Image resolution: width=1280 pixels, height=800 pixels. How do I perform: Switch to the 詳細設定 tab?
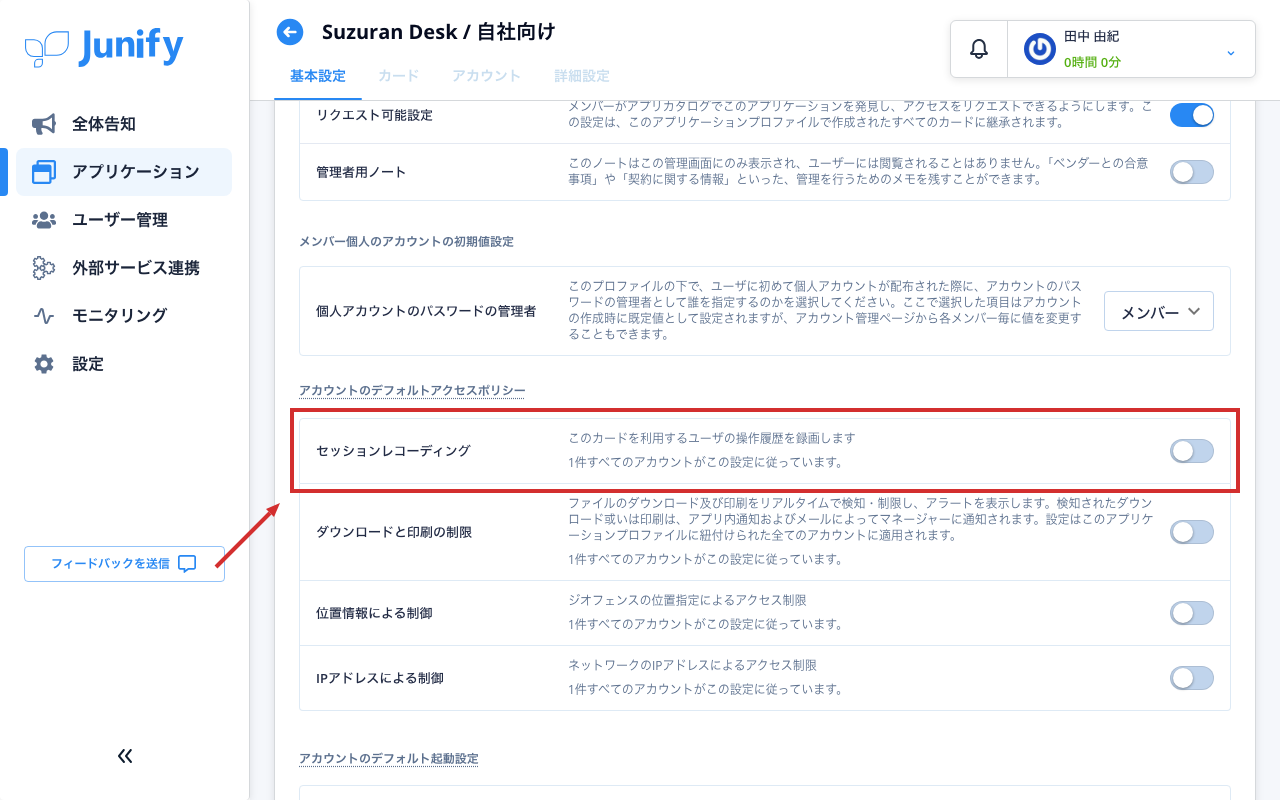(582, 76)
